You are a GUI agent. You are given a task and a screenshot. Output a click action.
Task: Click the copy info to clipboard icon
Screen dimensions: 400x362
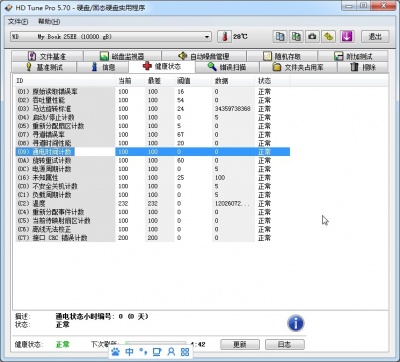point(280,36)
